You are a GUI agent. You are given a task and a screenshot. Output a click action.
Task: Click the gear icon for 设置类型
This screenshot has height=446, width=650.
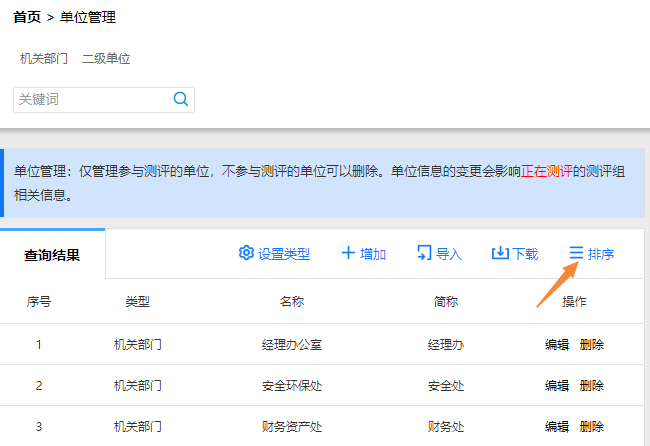pos(246,252)
